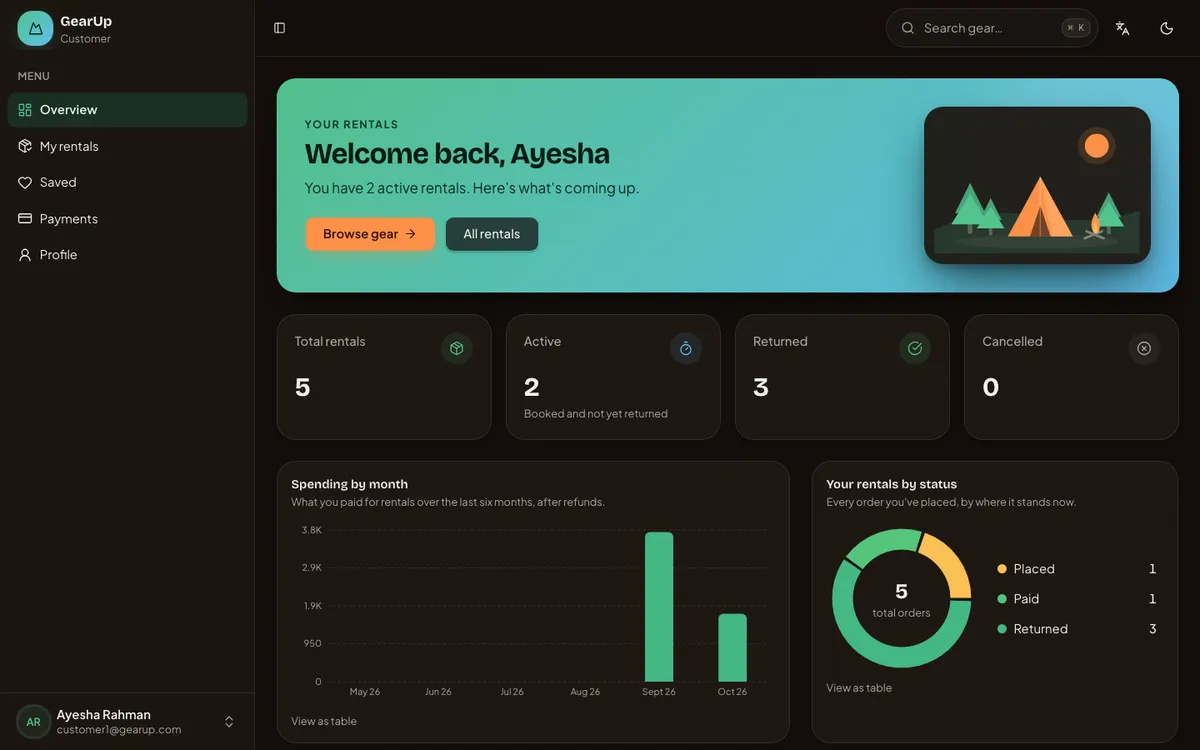Click the MENU section label
This screenshot has width=1200, height=750.
[x=34, y=76]
